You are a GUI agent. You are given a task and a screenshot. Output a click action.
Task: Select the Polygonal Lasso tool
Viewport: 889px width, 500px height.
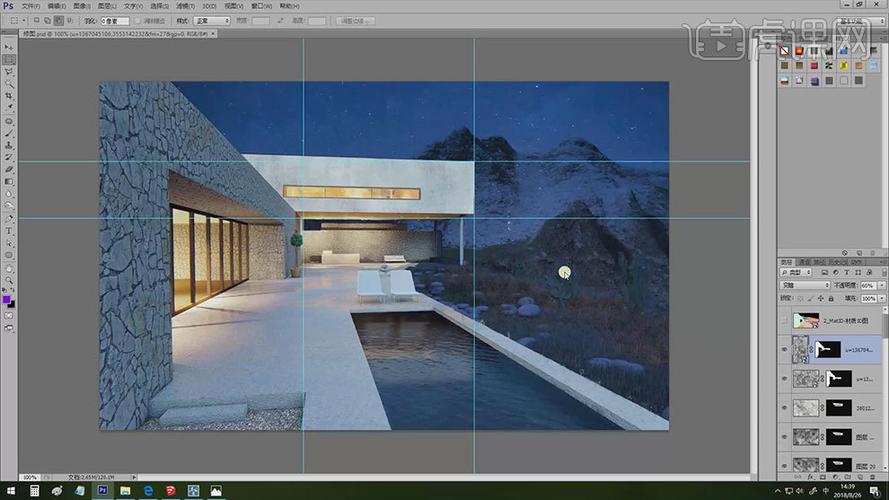[x=9, y=72]
